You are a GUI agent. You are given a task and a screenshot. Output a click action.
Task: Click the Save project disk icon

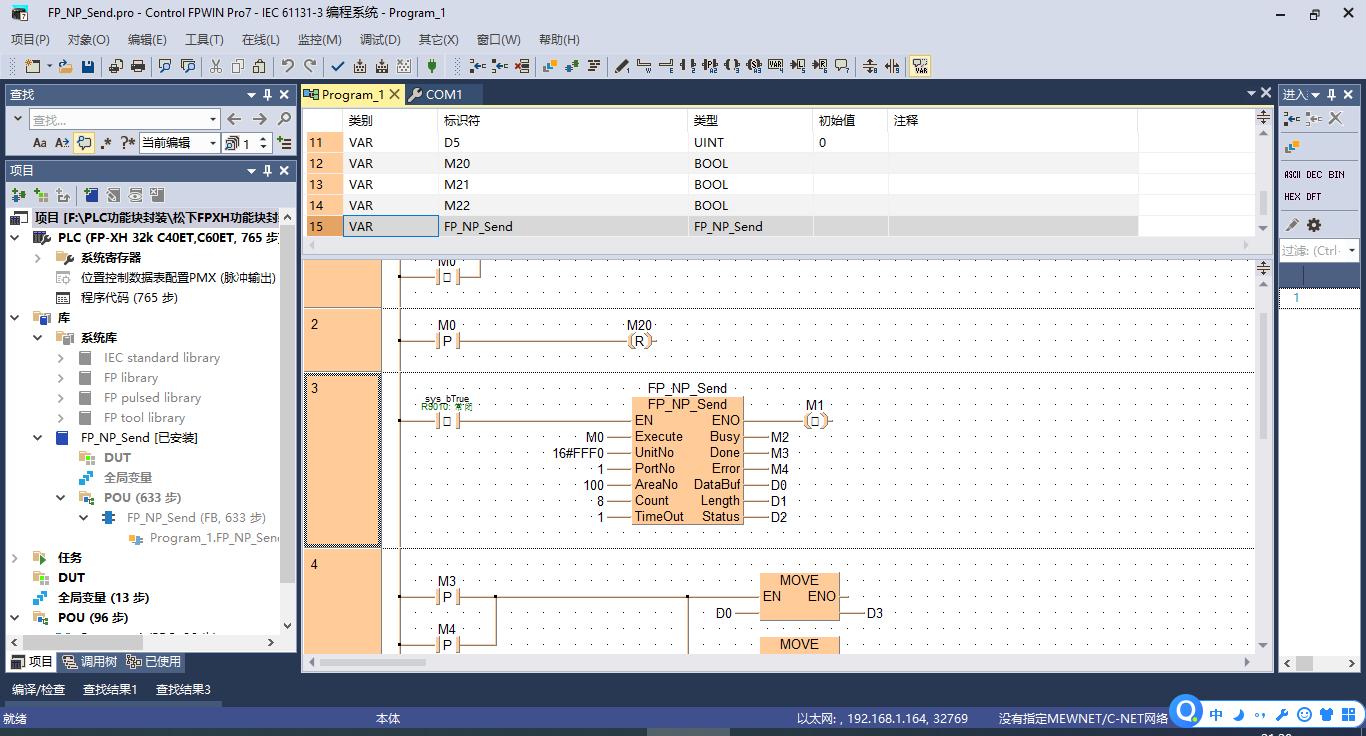pos(88,66)
